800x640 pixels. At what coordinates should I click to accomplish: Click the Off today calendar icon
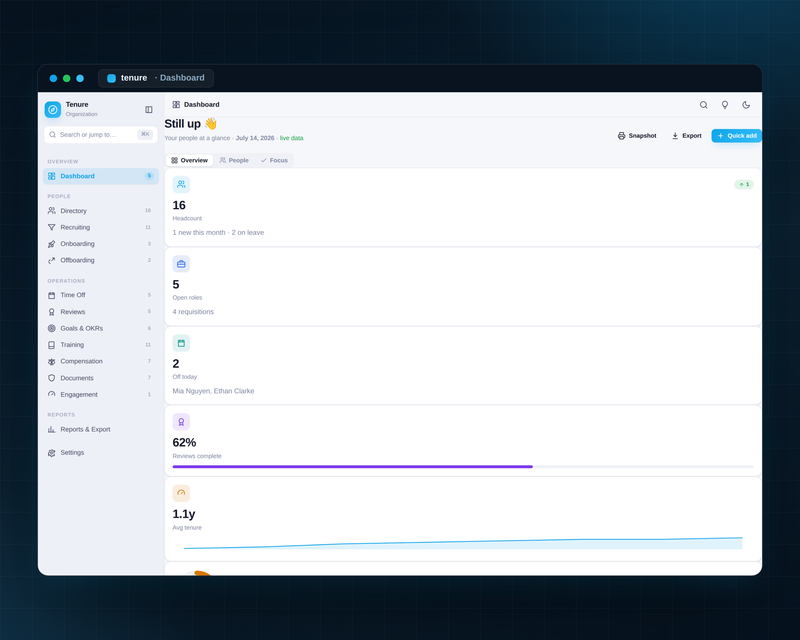pos(181,343)
